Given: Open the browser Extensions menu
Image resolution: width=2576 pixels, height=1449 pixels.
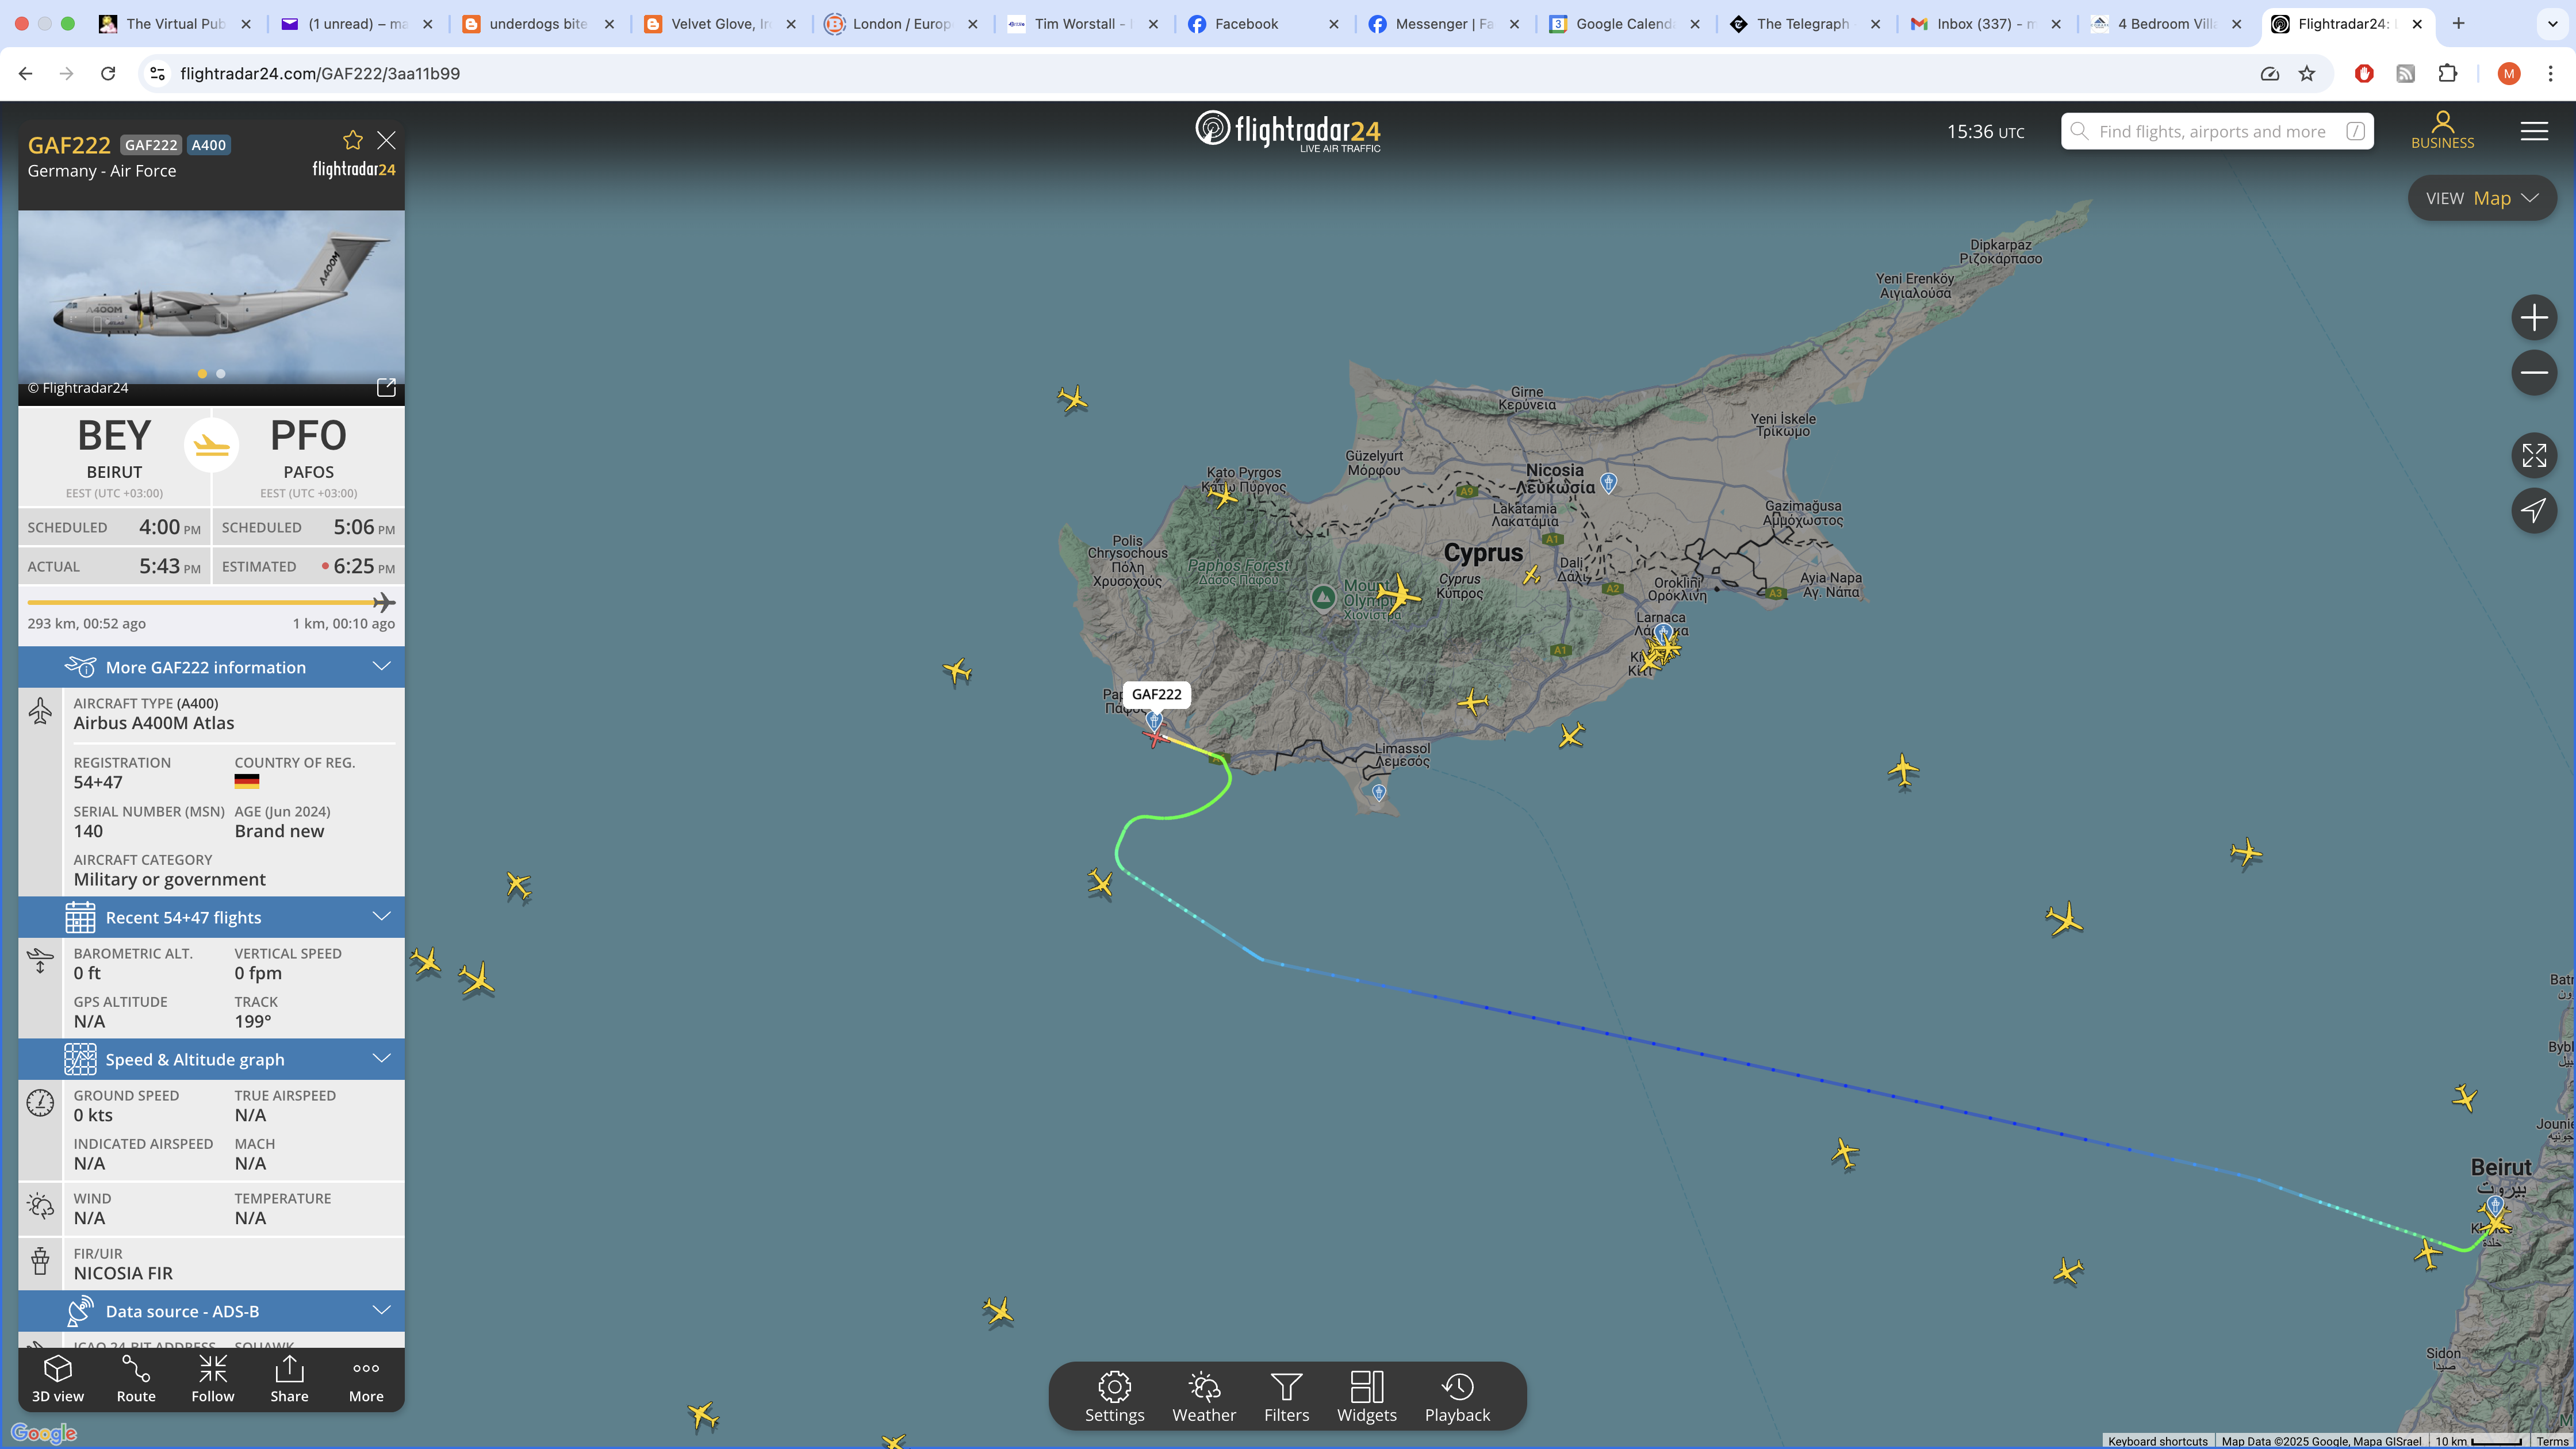Looking at the screenshot, I should pyautogui.click(x=2448, y=73).
